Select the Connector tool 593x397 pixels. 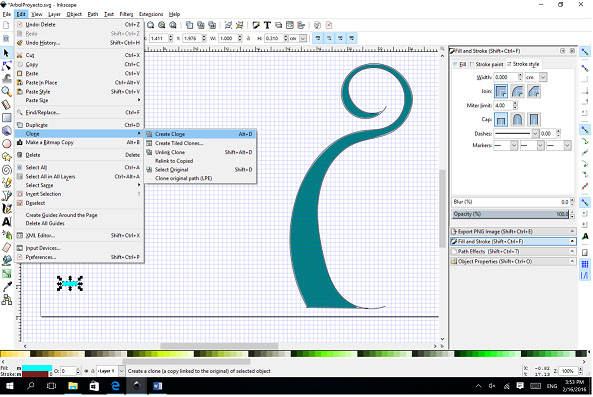[x=6, y=300]
